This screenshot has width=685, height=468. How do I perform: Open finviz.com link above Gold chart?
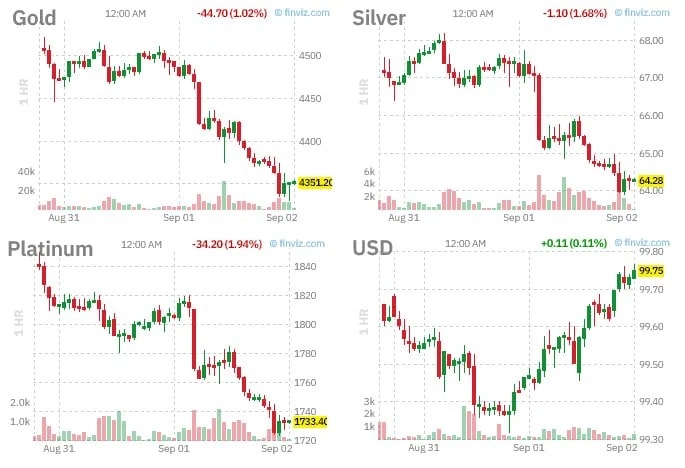(302, 13)
